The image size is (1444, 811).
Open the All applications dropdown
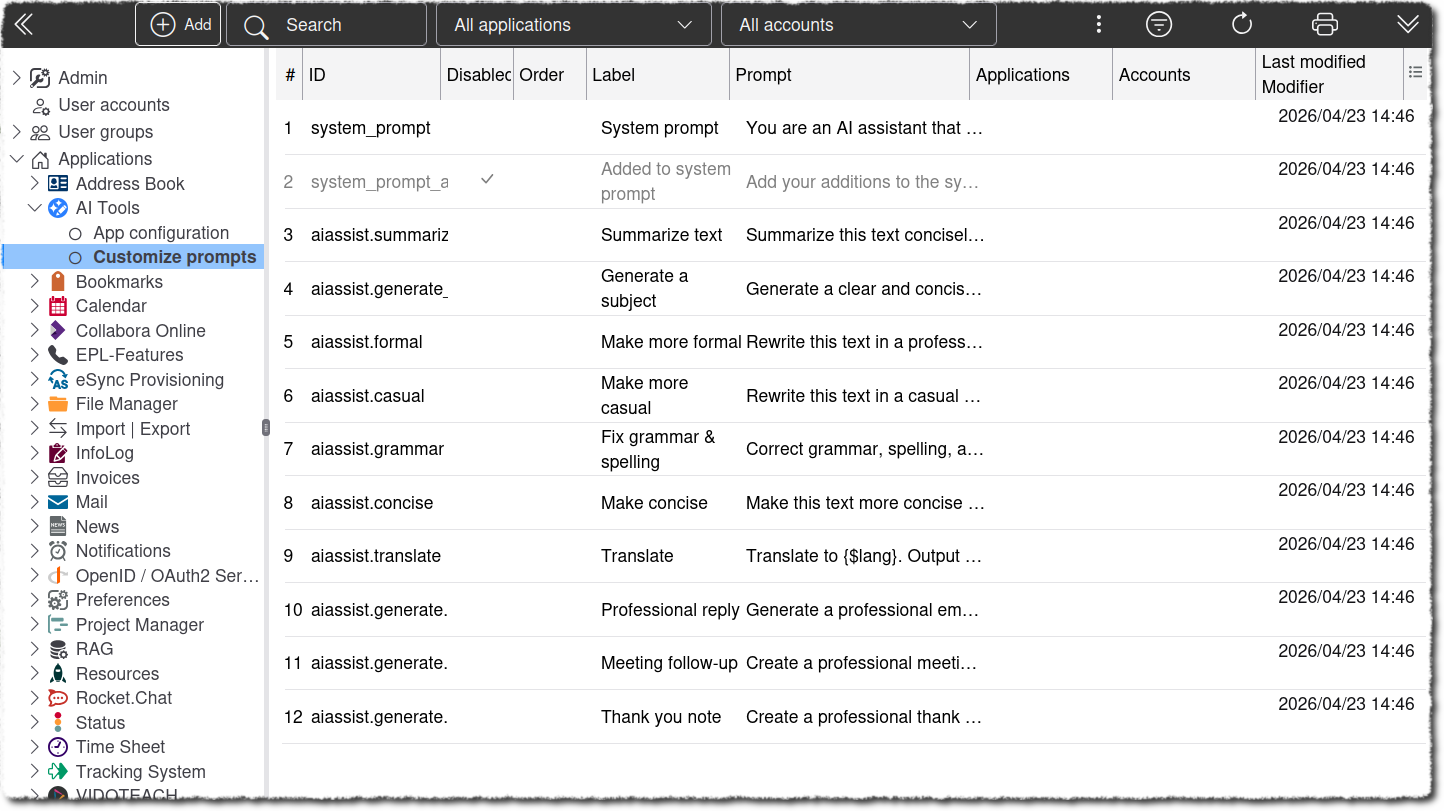coord(574,25)
